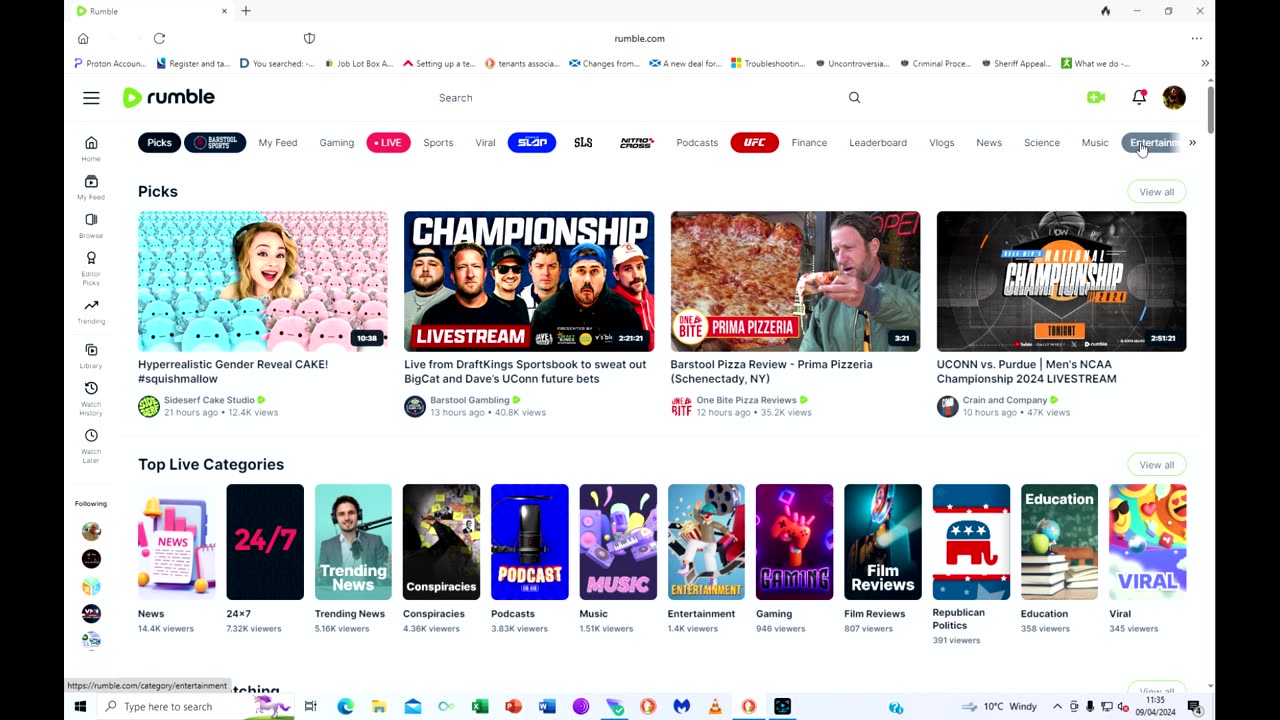
Task: Click the Windows taskbar search box
Action: click(x=198, y=706)
